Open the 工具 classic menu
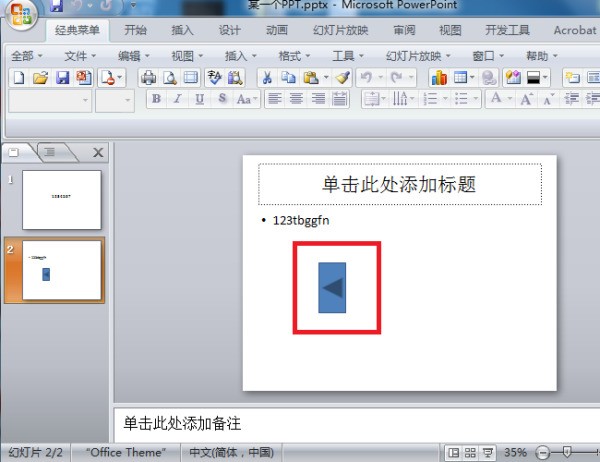Viewport: 600px width, 462px height. (347, 56)
